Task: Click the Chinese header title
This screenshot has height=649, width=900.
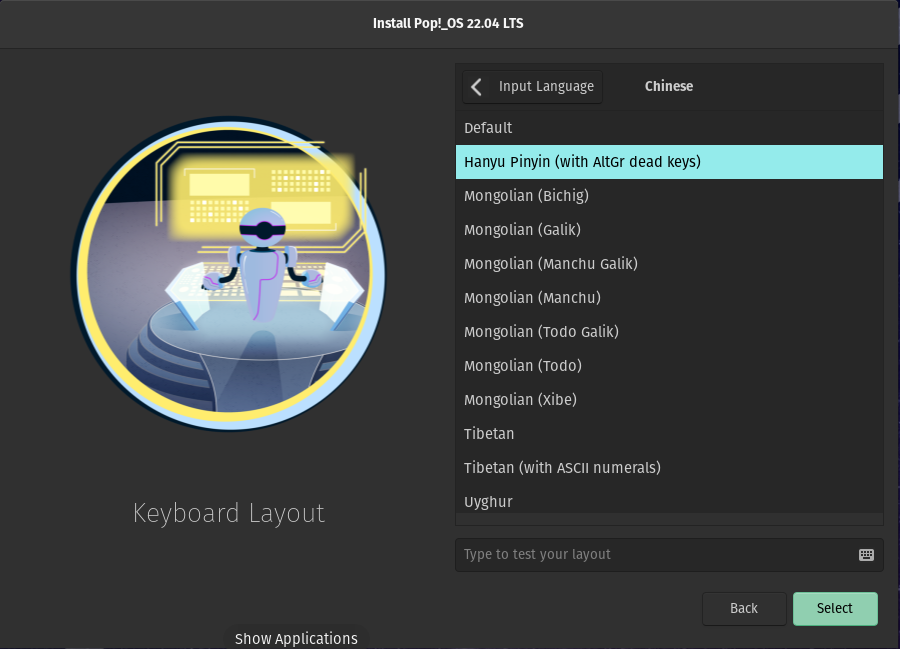Action: [669, 86]
